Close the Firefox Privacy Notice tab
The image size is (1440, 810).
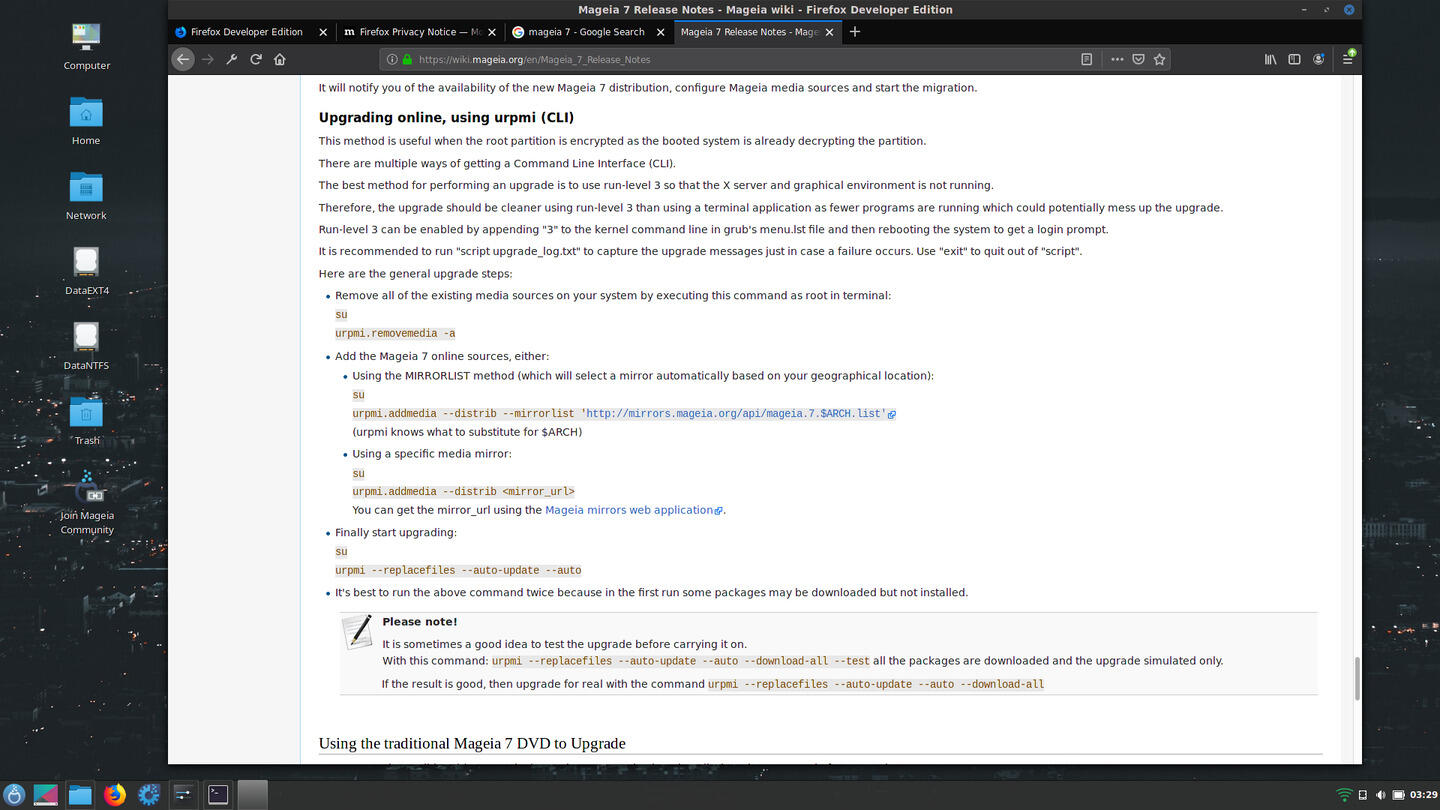(491, 32)
